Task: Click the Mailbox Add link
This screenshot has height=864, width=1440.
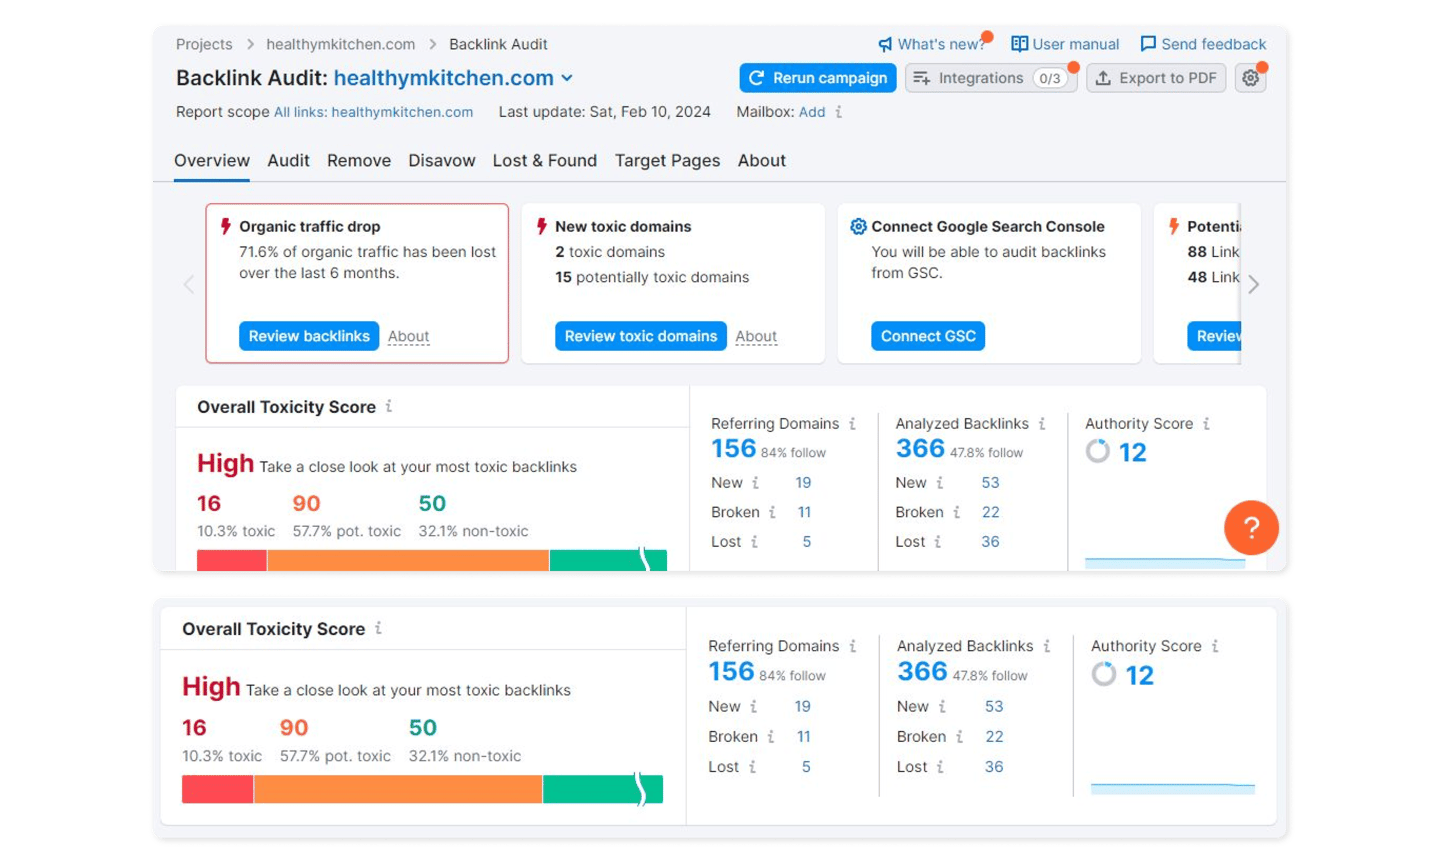Action: coord(812,112)
